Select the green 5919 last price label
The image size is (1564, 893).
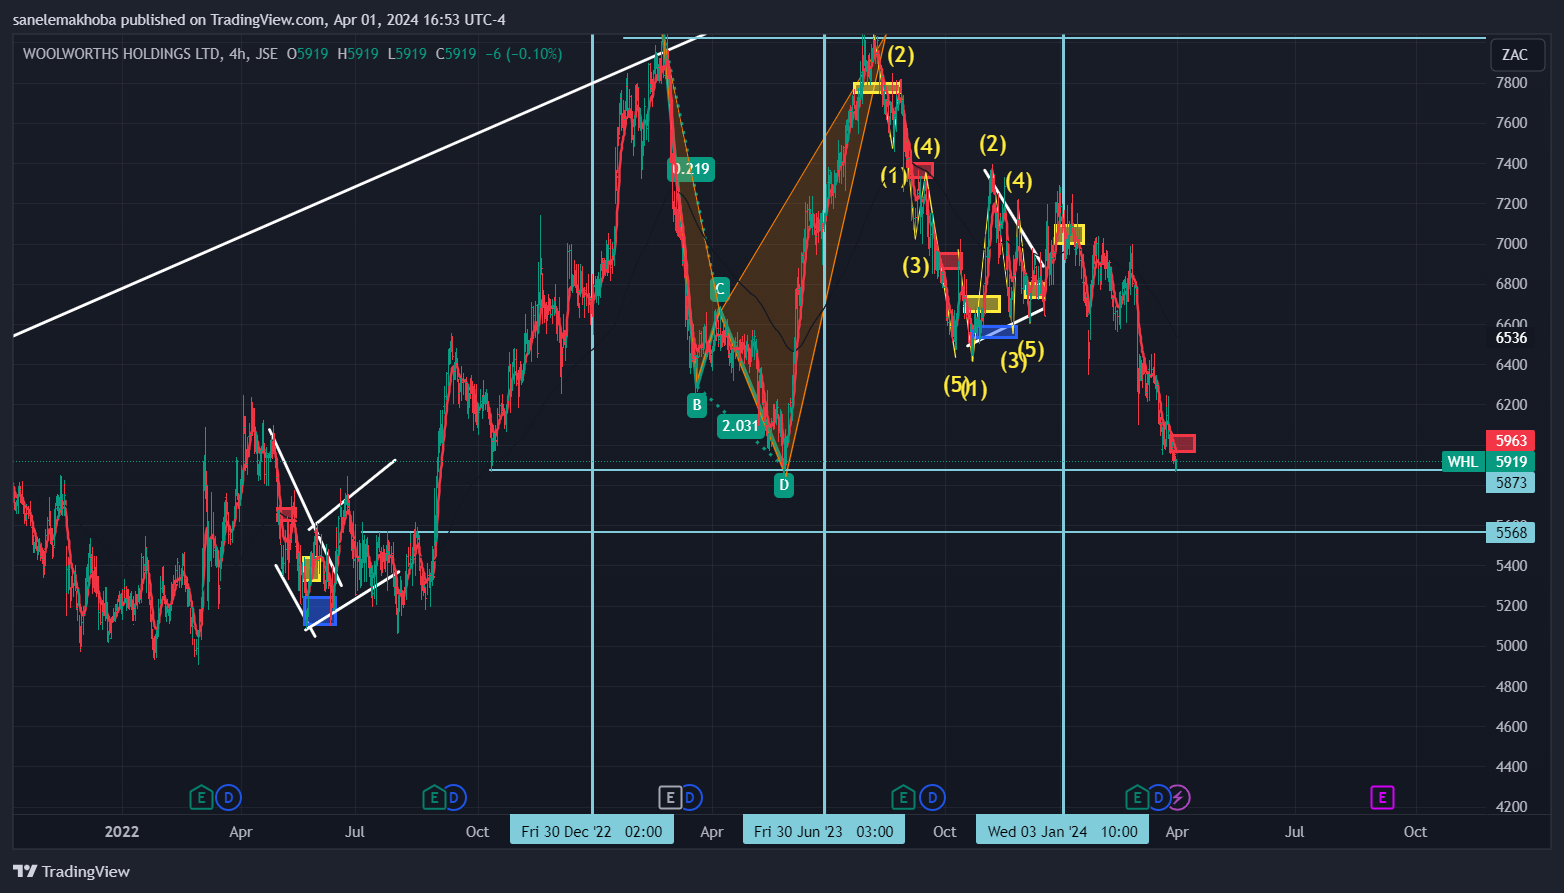[x=1511, y=461]
